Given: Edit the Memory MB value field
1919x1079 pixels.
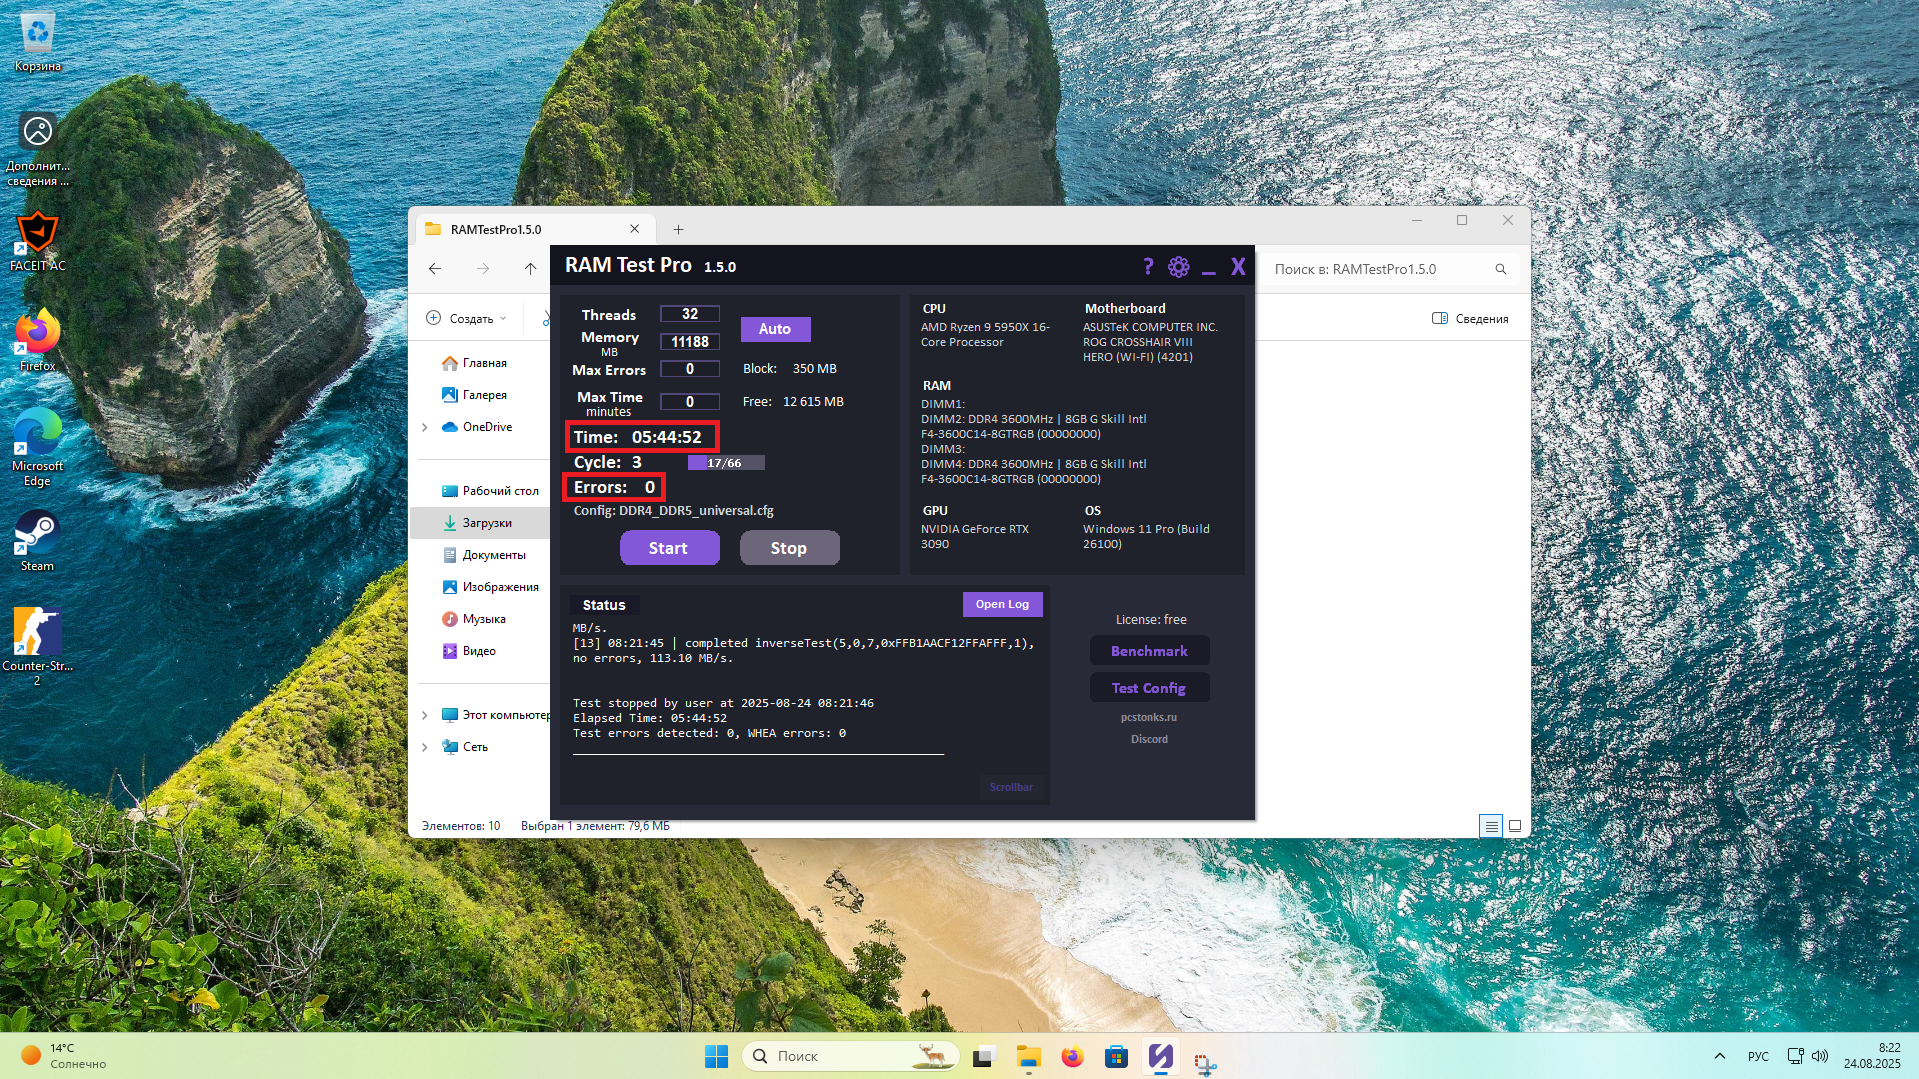Looking at the screenshot, I should [x=690, y=342].
